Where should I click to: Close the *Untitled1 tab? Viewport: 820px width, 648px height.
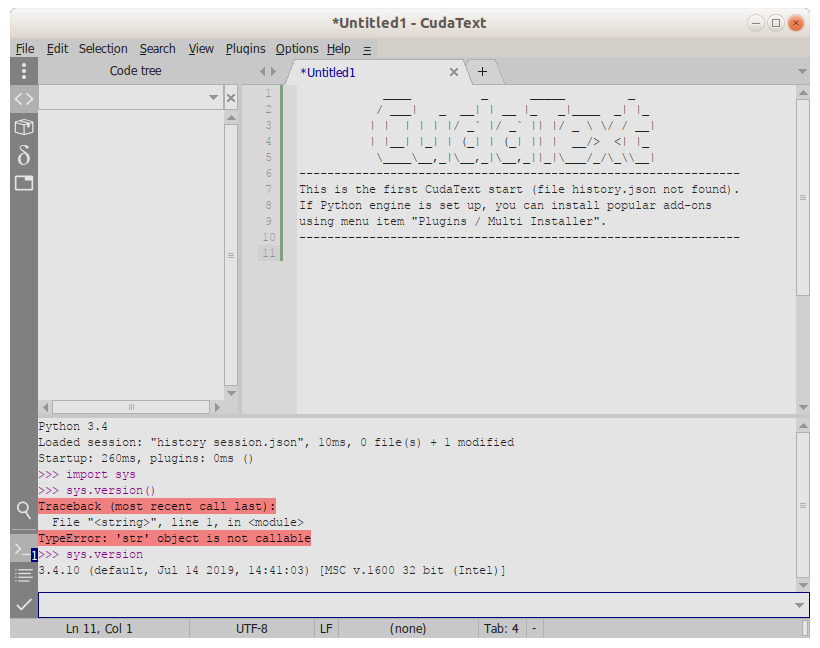(454, 72)
